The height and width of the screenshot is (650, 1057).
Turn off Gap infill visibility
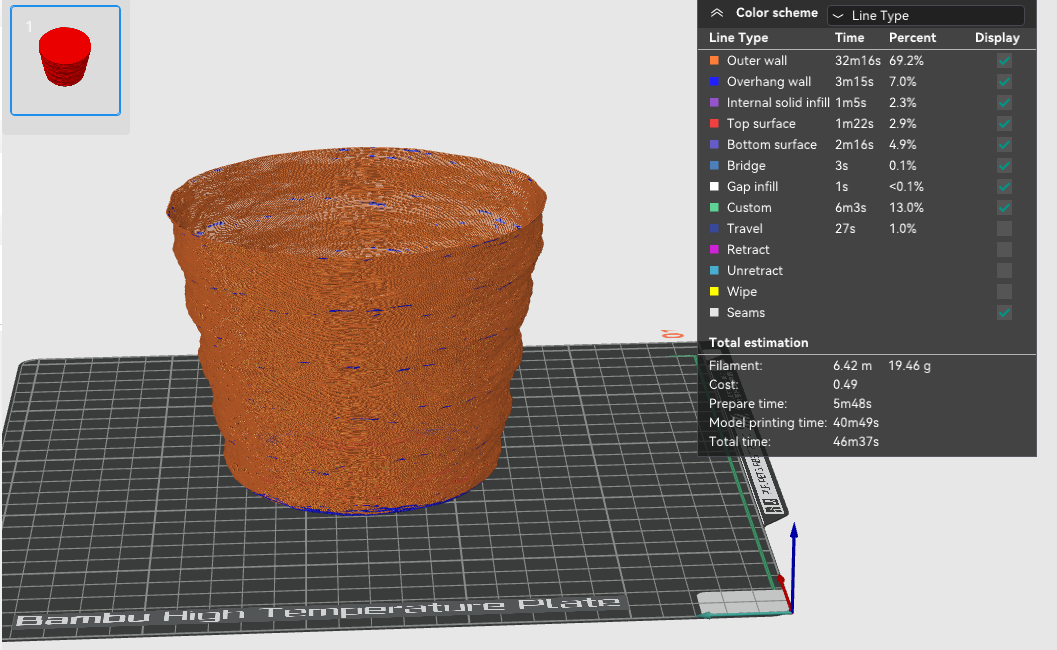click(x=1004, y=186)
